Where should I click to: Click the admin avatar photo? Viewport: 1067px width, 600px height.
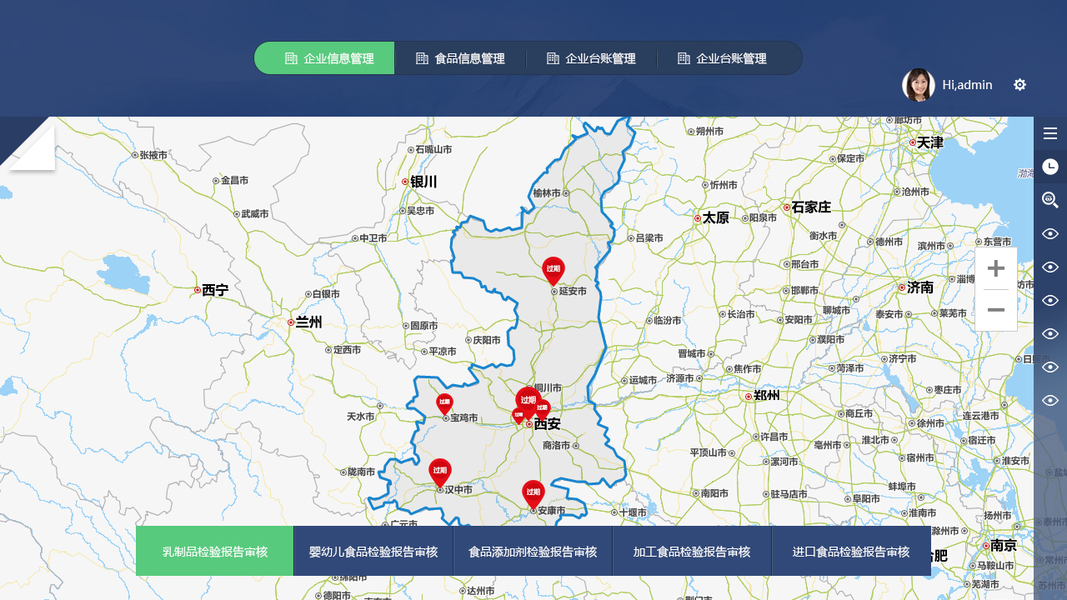(x=918, y=85)
